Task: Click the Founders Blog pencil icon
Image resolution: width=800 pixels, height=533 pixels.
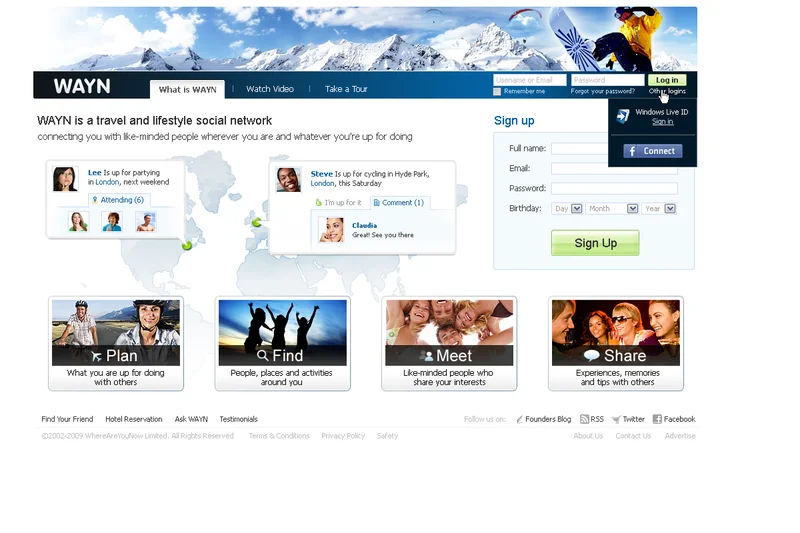Action: coord(520,420)
